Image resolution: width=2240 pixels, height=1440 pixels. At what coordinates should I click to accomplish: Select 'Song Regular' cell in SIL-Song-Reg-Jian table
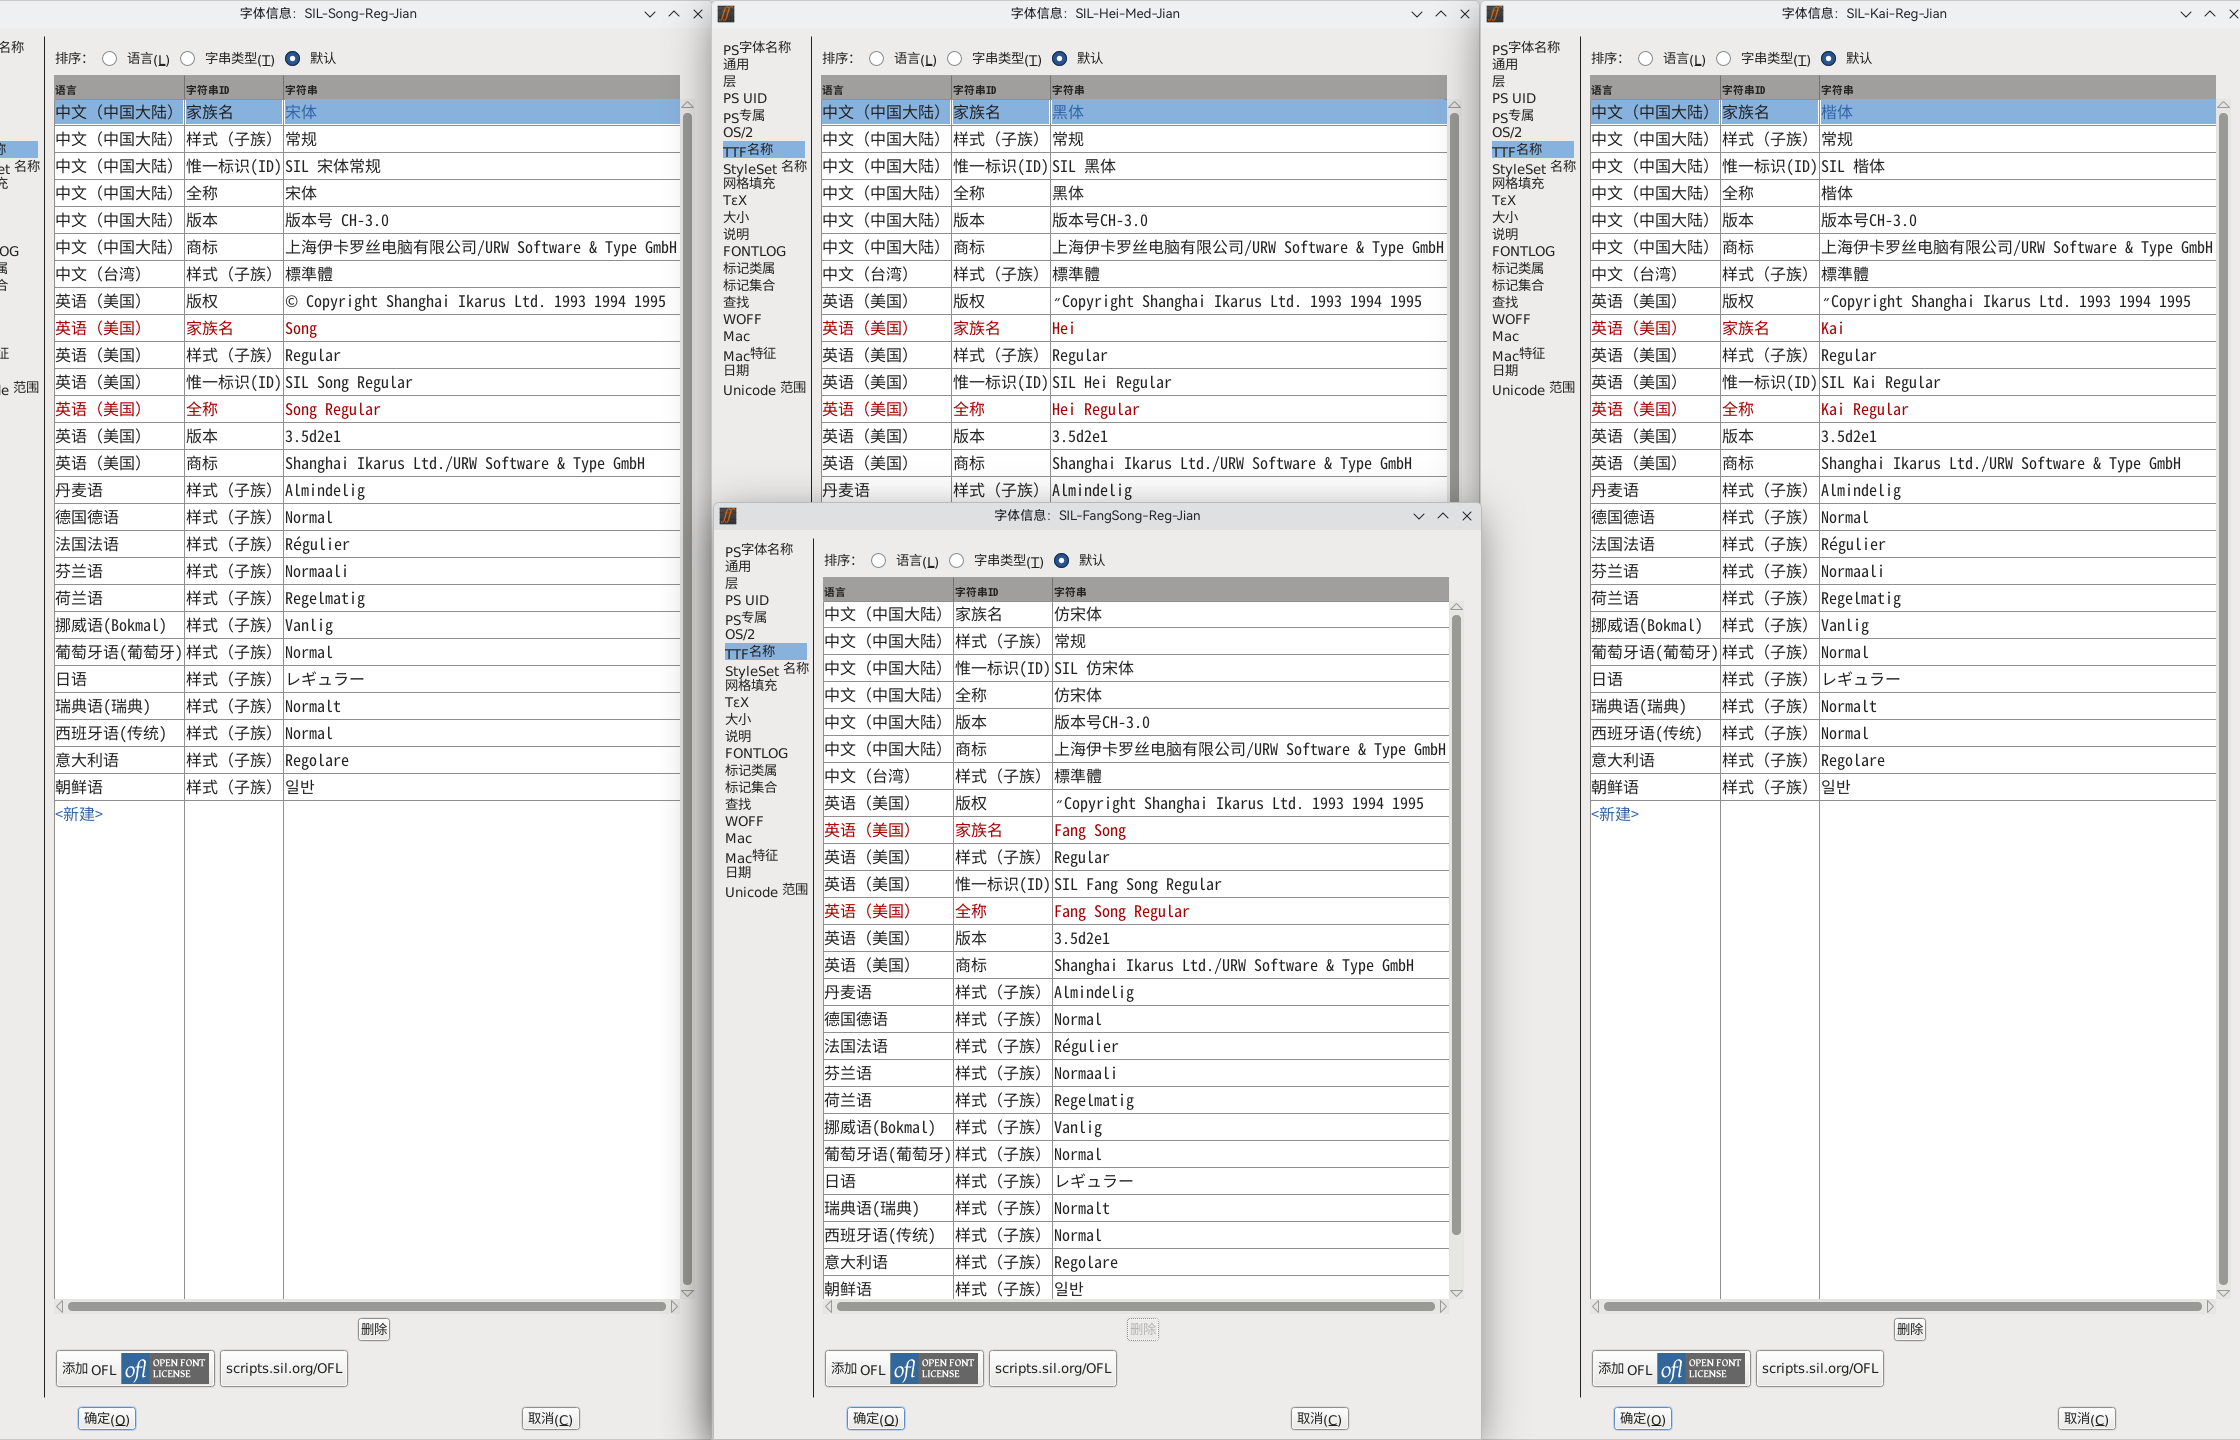pos(481,409)
